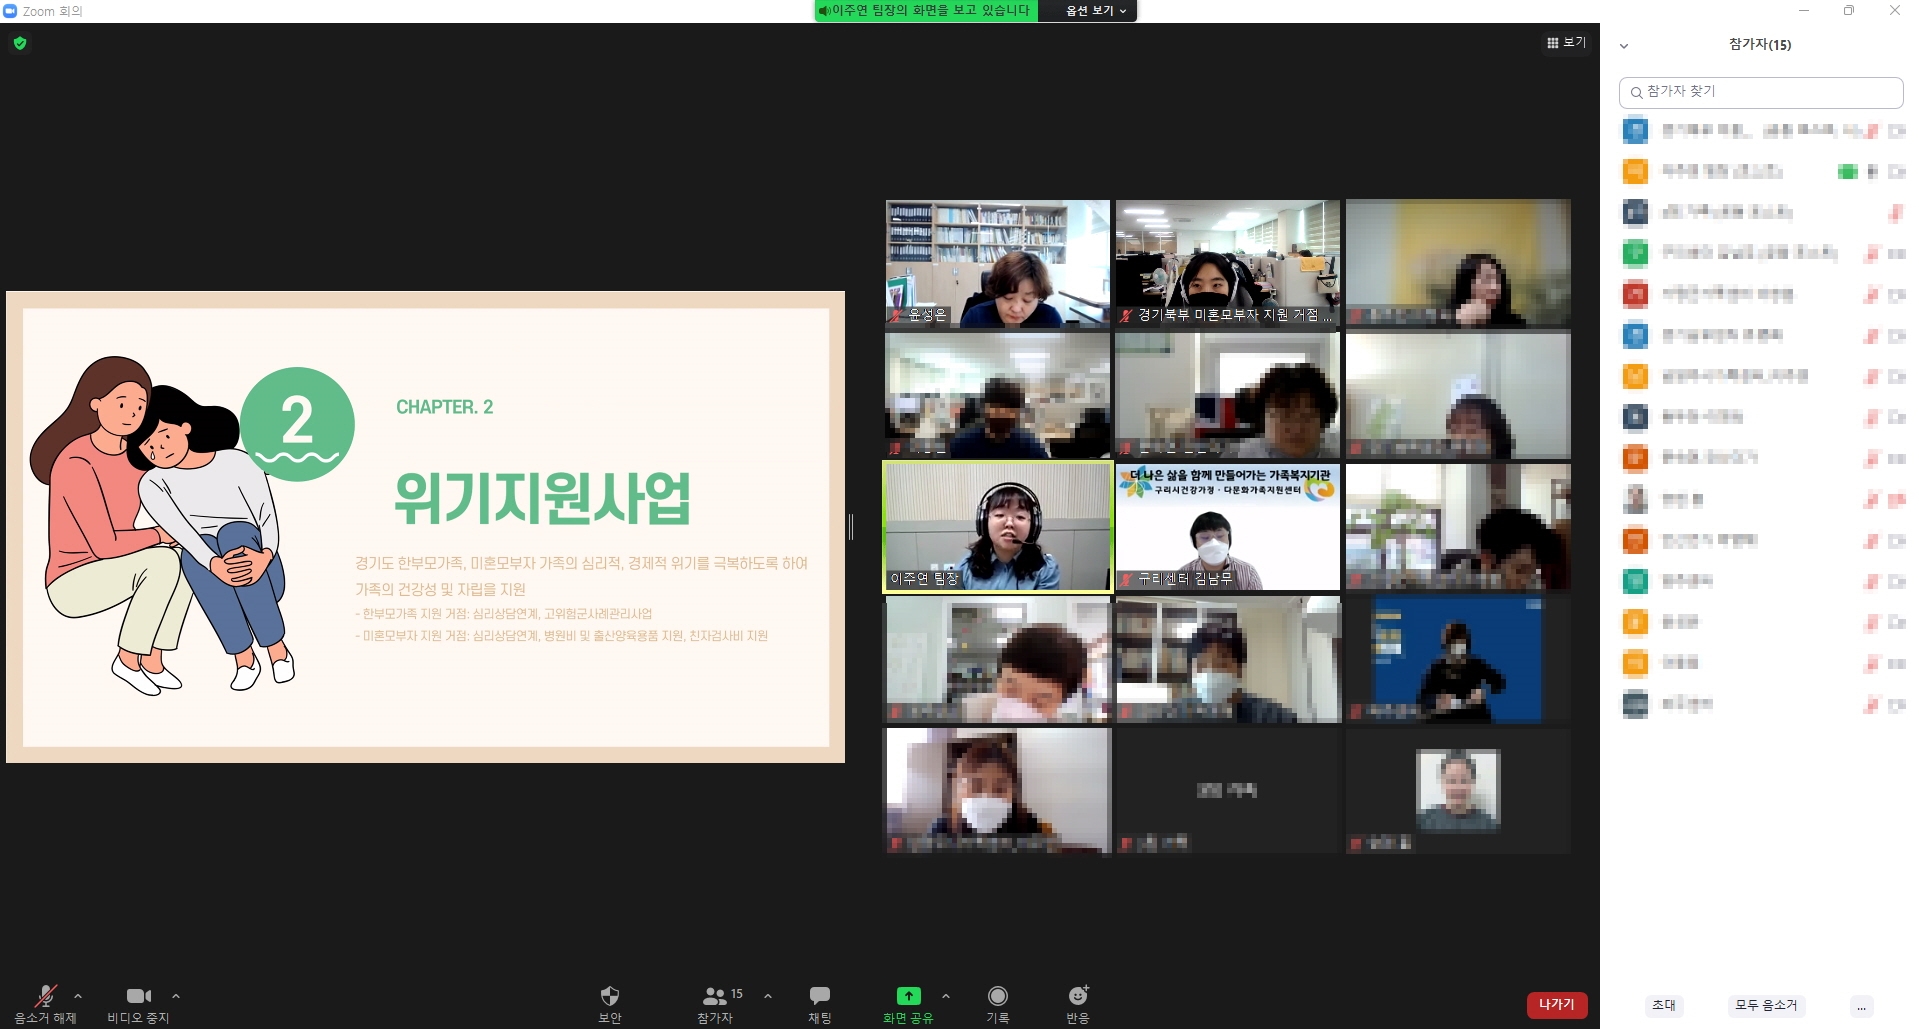
Task: Expand audio options arrow beside mute
Action: tap(78, 996)
